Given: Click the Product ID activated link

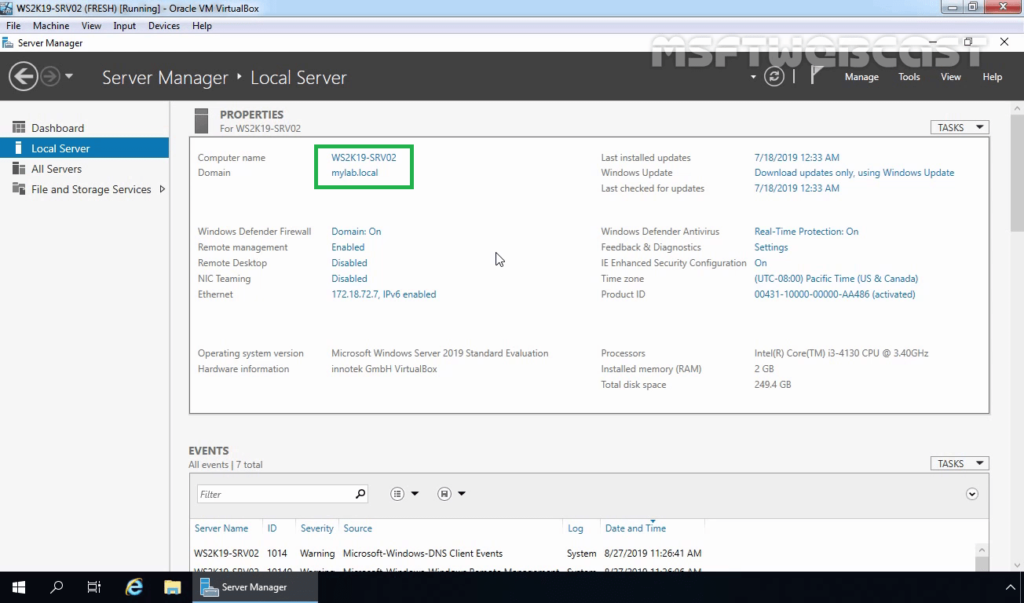Looking at the screenshot, I should pos(835,294).
